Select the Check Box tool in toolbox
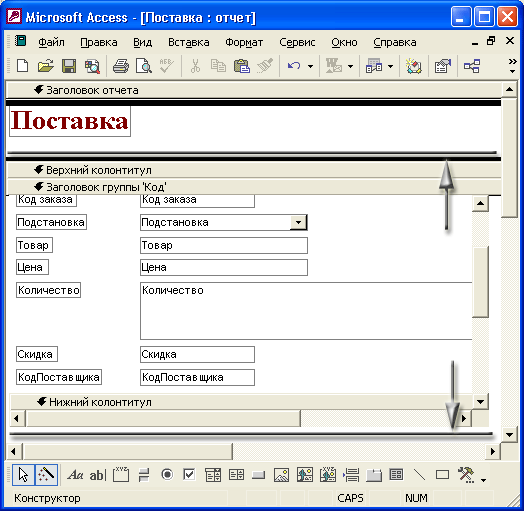Image resolution: width=524 pixels, height=511 pixels. (189, 474)
